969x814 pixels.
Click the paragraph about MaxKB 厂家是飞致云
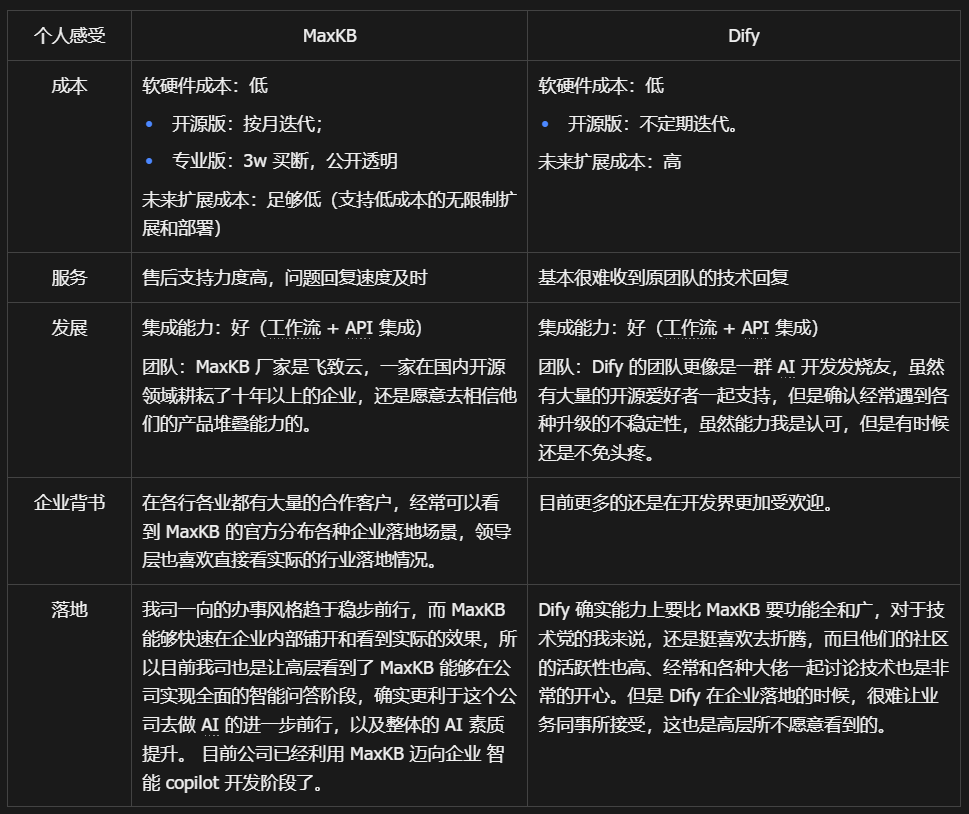click(x=329, y=396)
